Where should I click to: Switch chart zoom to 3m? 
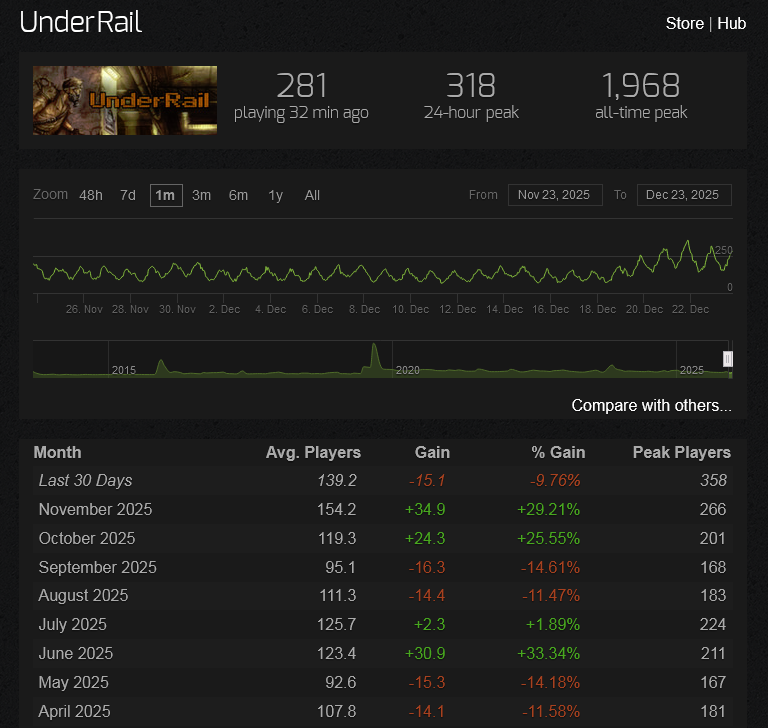[x=201, y=195]
